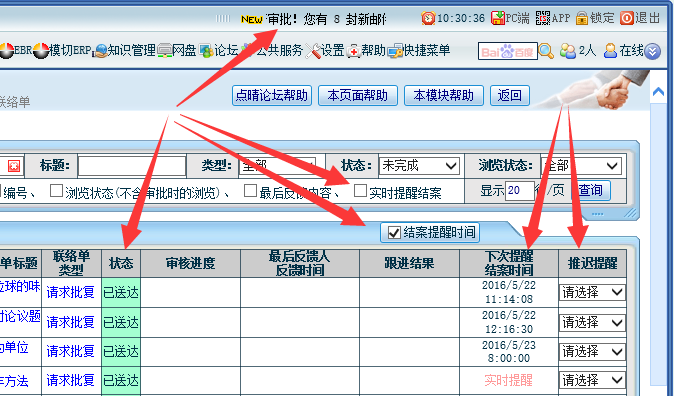The height and width of the screenshot is (396, 674).
Task: Click the scroll-up arrow on right scrollbar
Action: [x=658, y=92]
